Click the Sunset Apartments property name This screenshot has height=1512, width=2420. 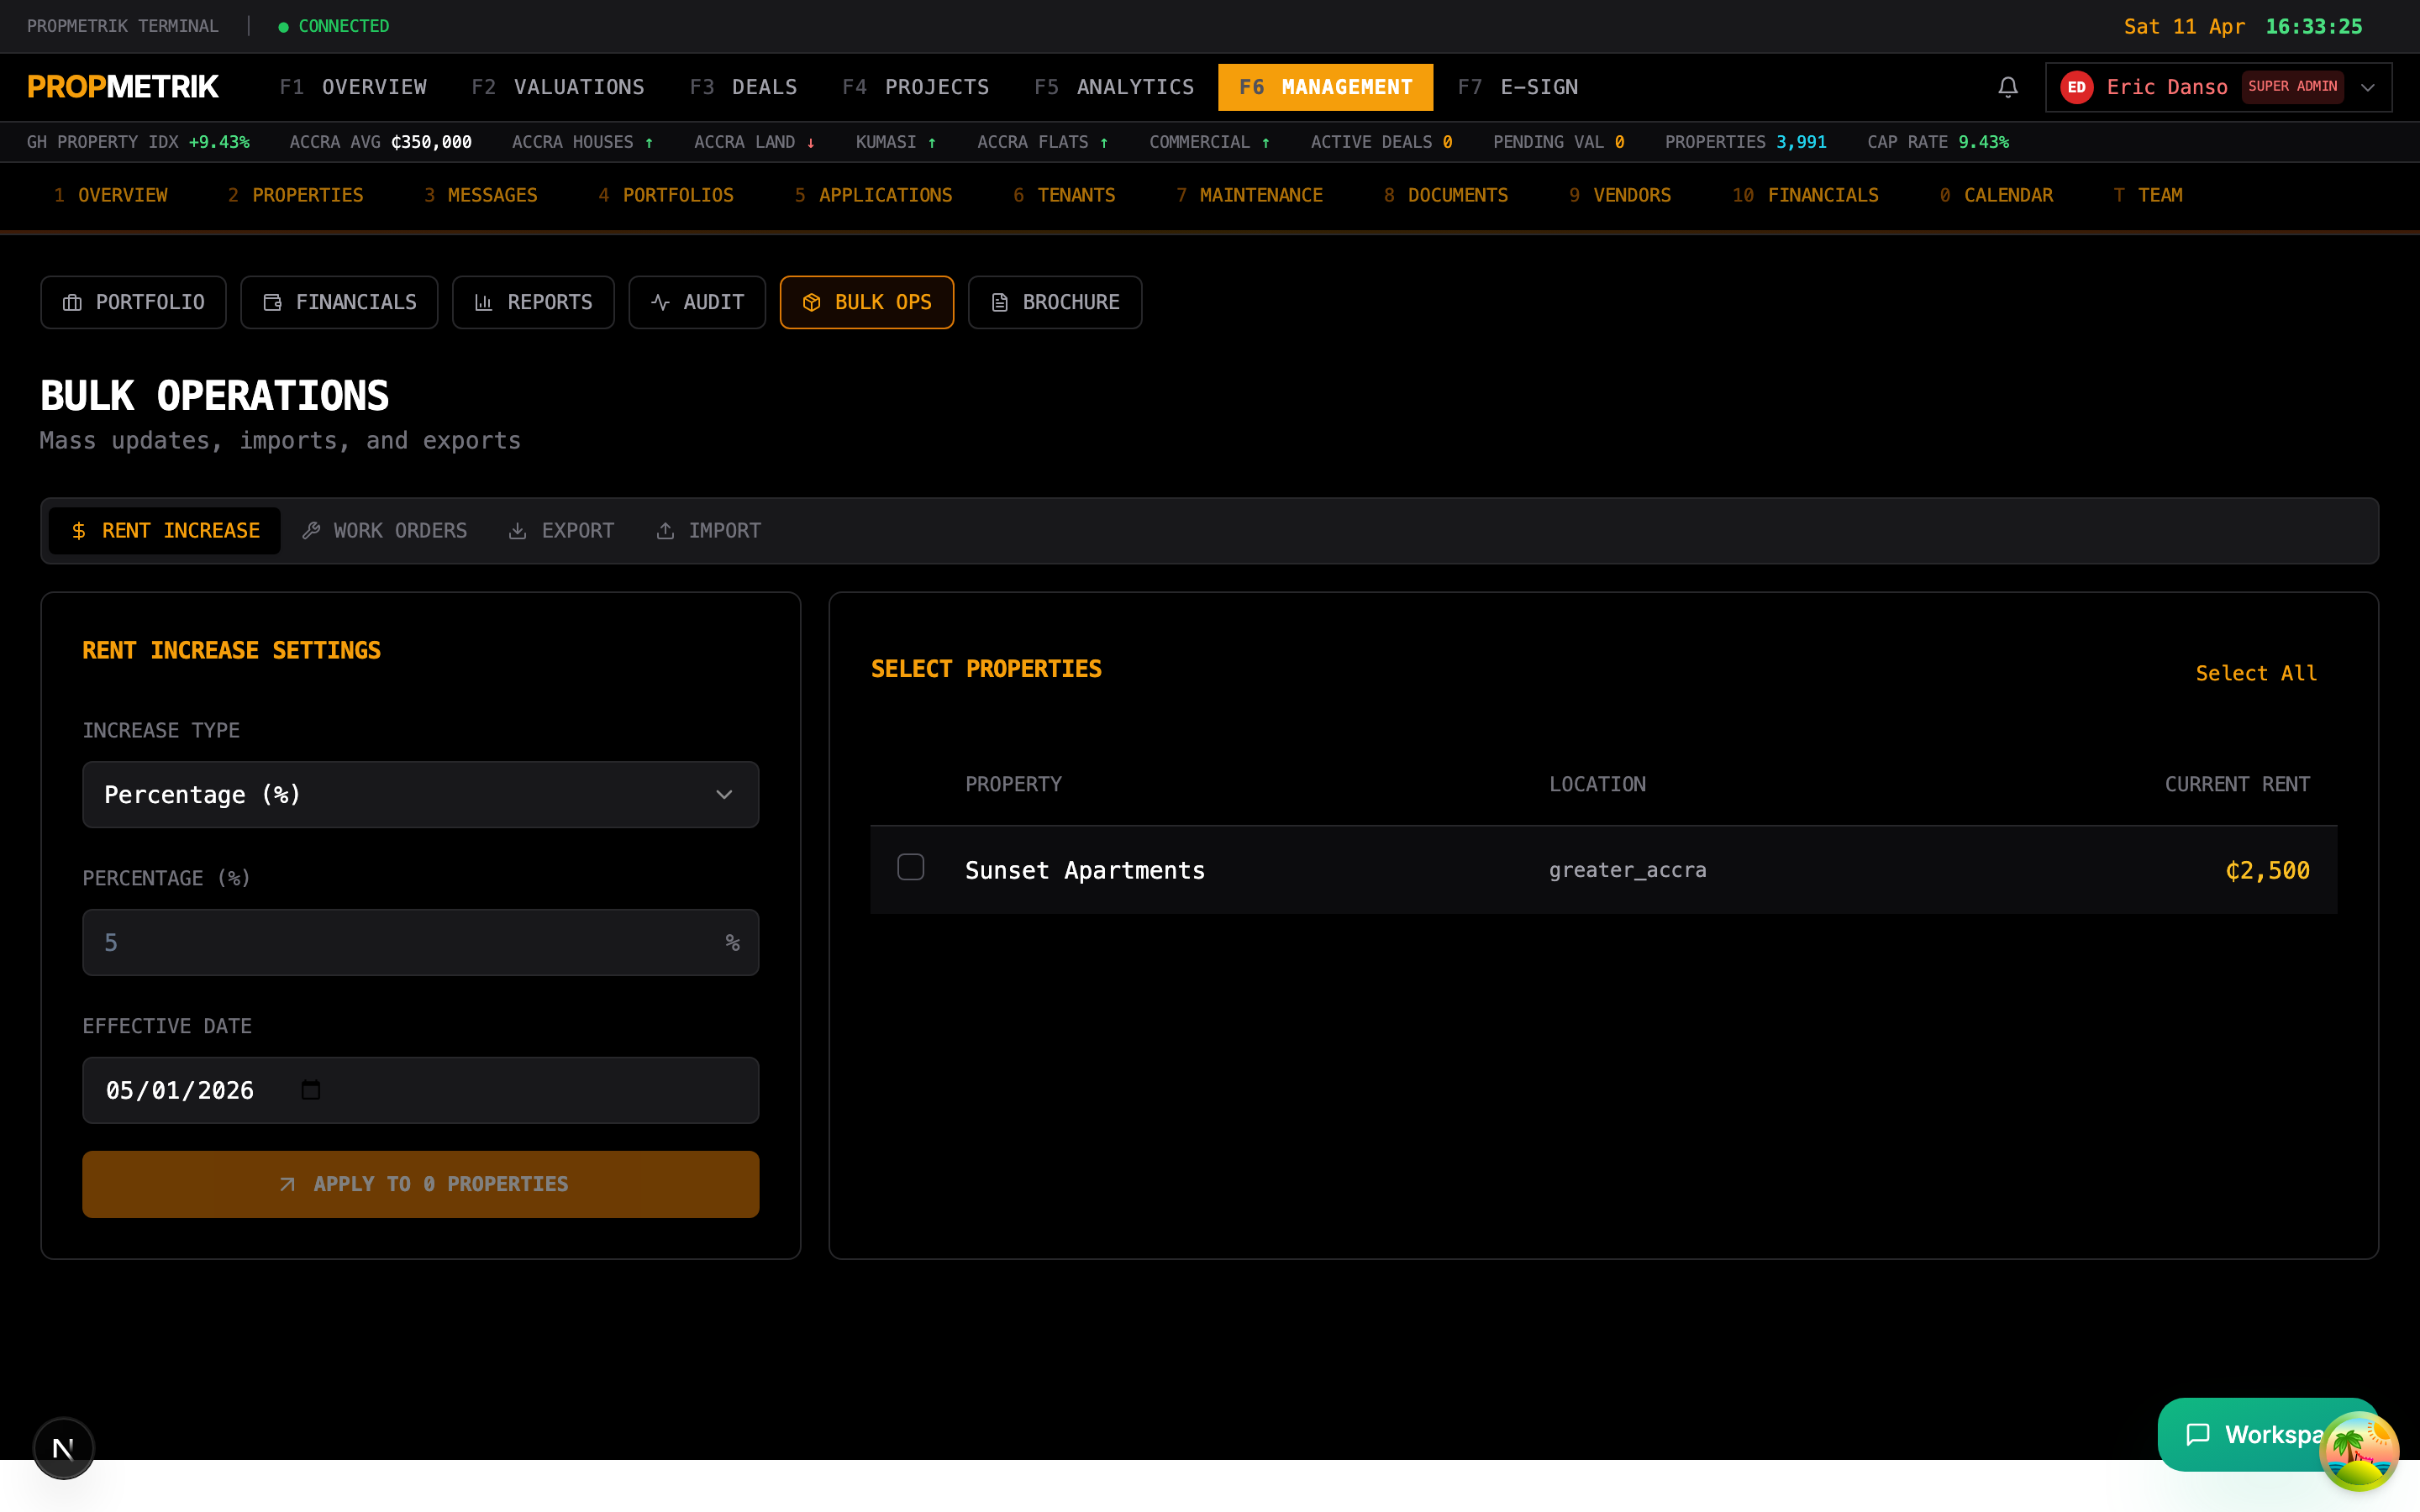[x=1085, y=870]
